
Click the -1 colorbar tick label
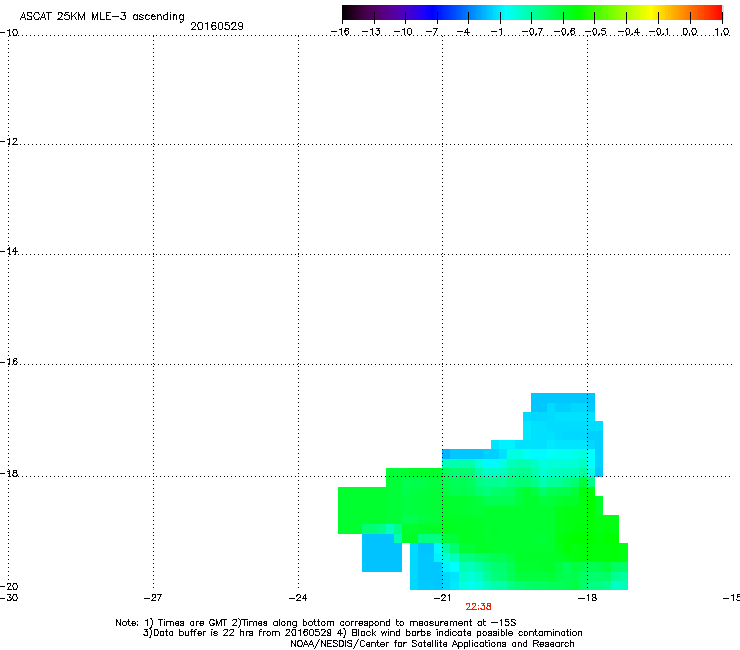click(497, 32)
